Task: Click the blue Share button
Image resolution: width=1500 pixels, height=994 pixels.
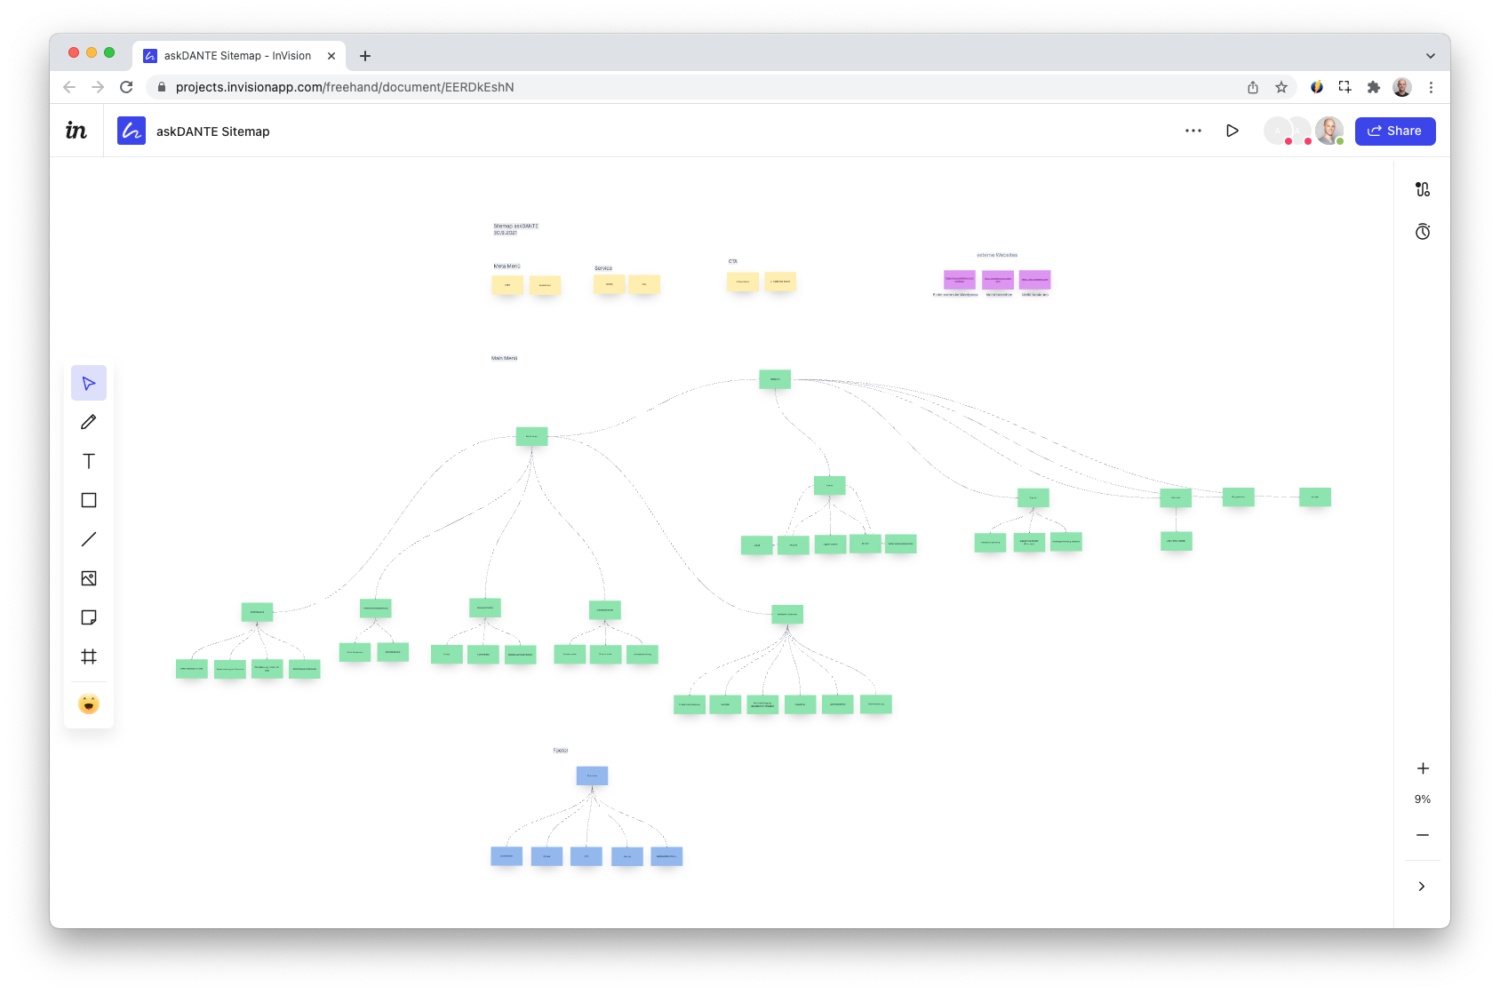Action: pyautogui.click(x=1395, y=131)
